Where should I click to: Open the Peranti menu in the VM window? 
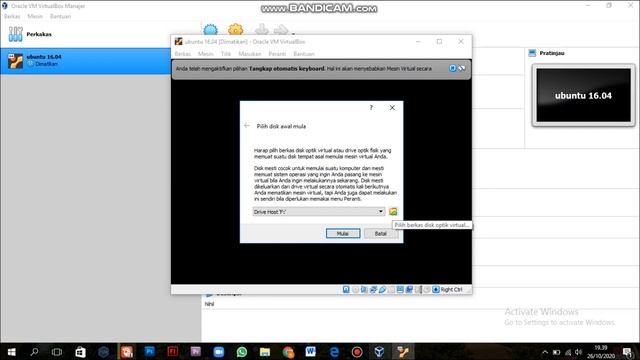277,54
